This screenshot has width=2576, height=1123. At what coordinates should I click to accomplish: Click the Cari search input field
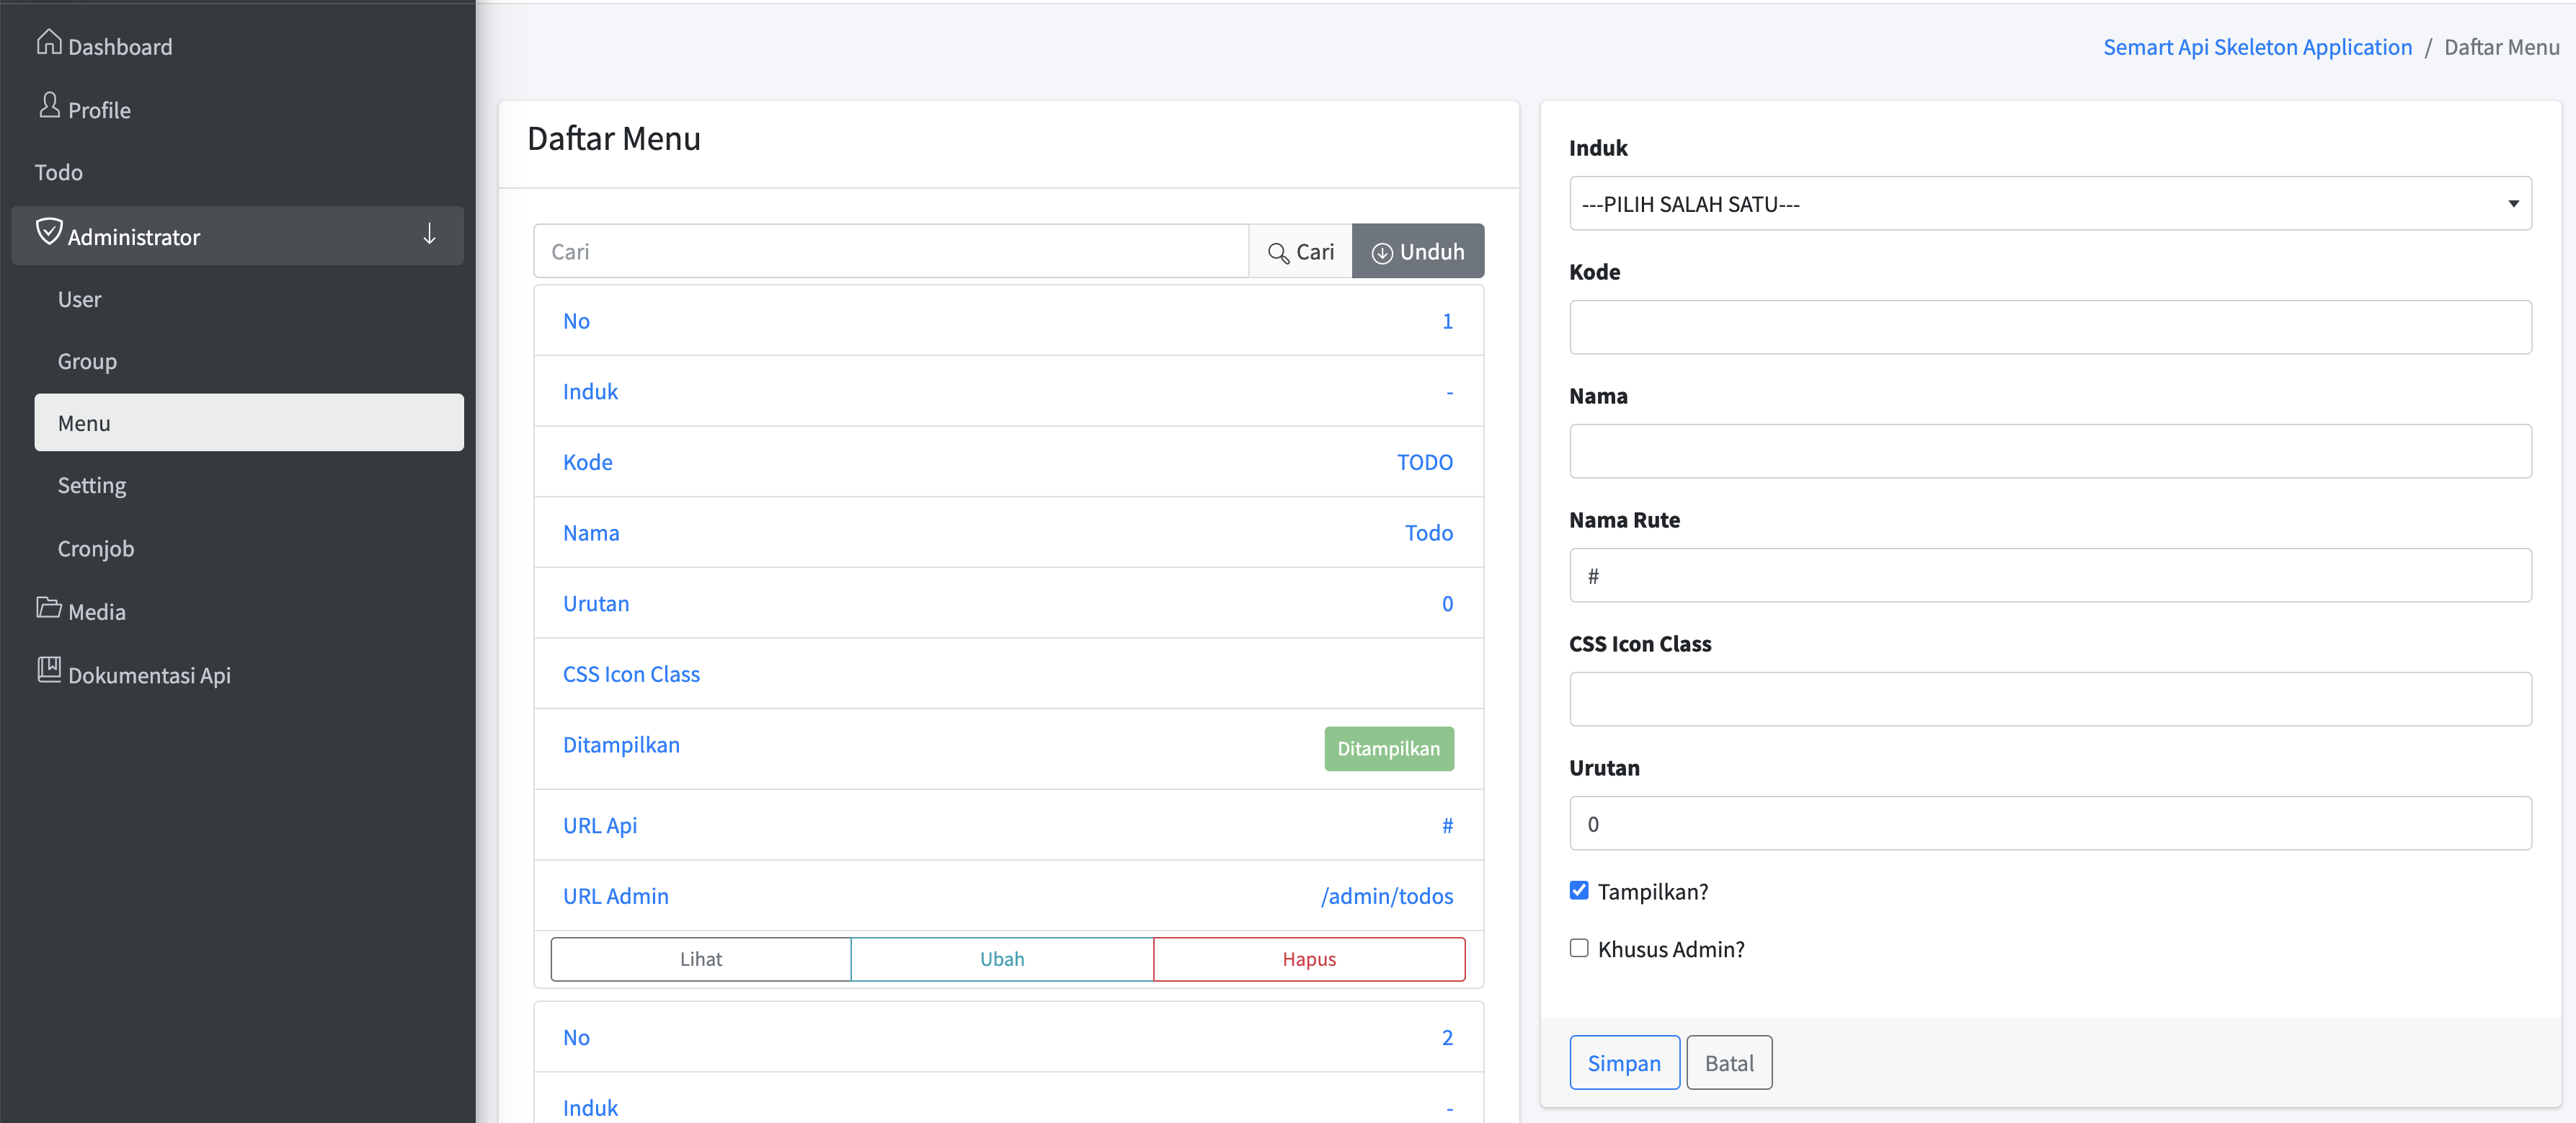[x=890, y=252]
